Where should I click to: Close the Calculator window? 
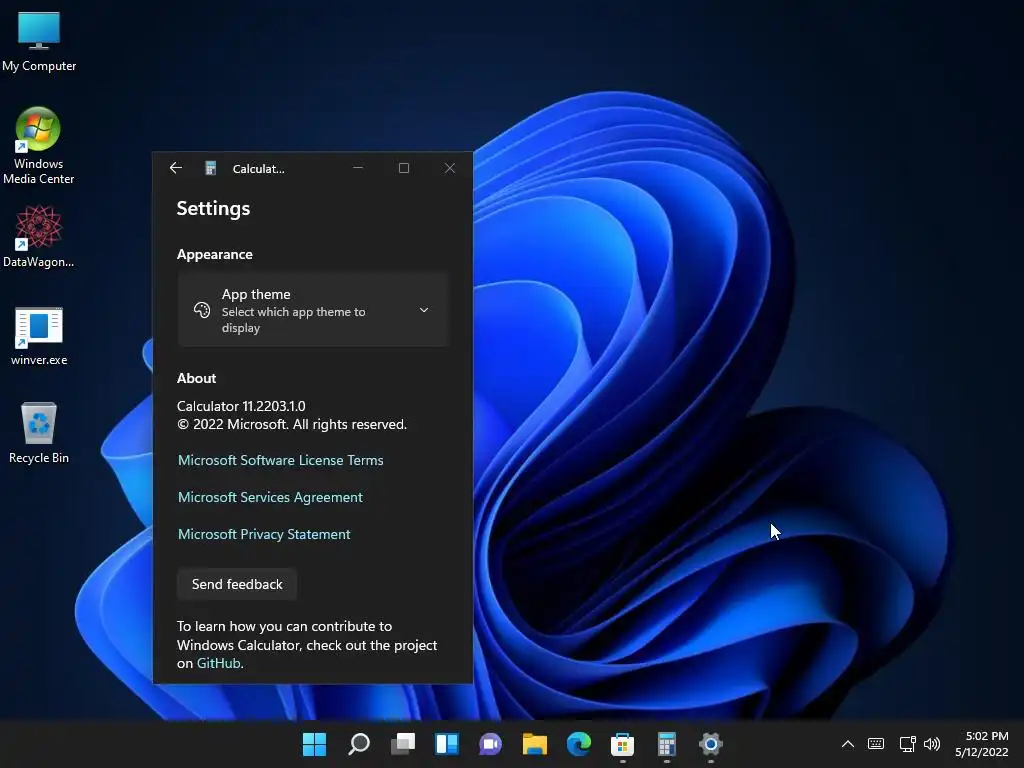point(450,168)
